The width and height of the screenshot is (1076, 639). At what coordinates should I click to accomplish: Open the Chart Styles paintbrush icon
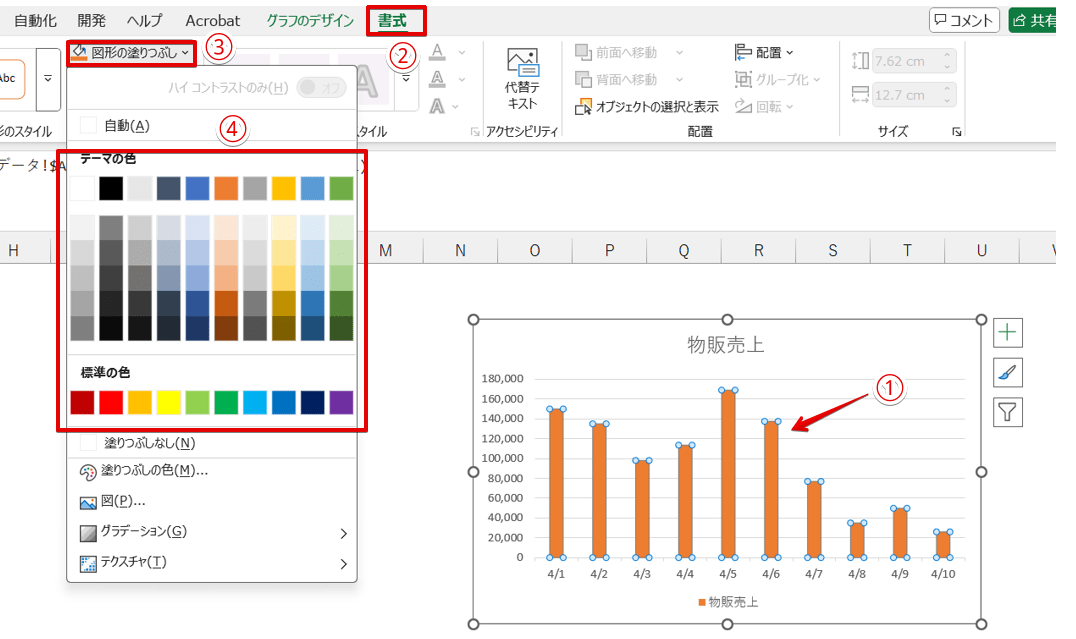pyautogui.click(x=1008, y=373)
